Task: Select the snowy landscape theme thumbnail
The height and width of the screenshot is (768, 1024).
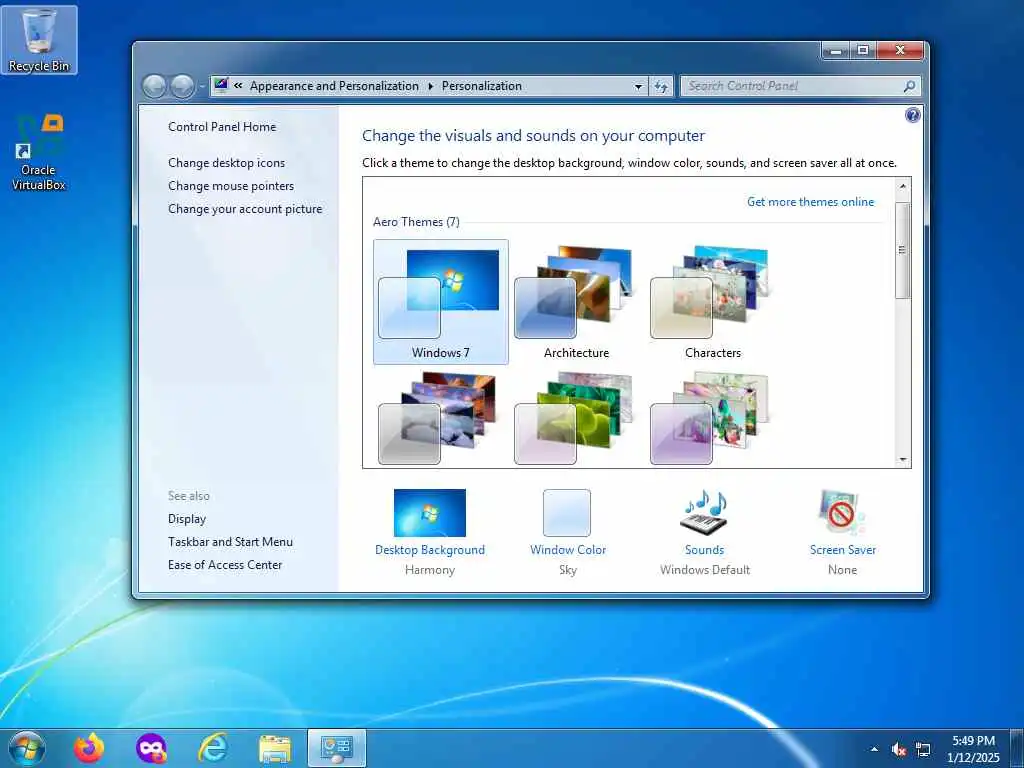Action: [x=438, y=418]
